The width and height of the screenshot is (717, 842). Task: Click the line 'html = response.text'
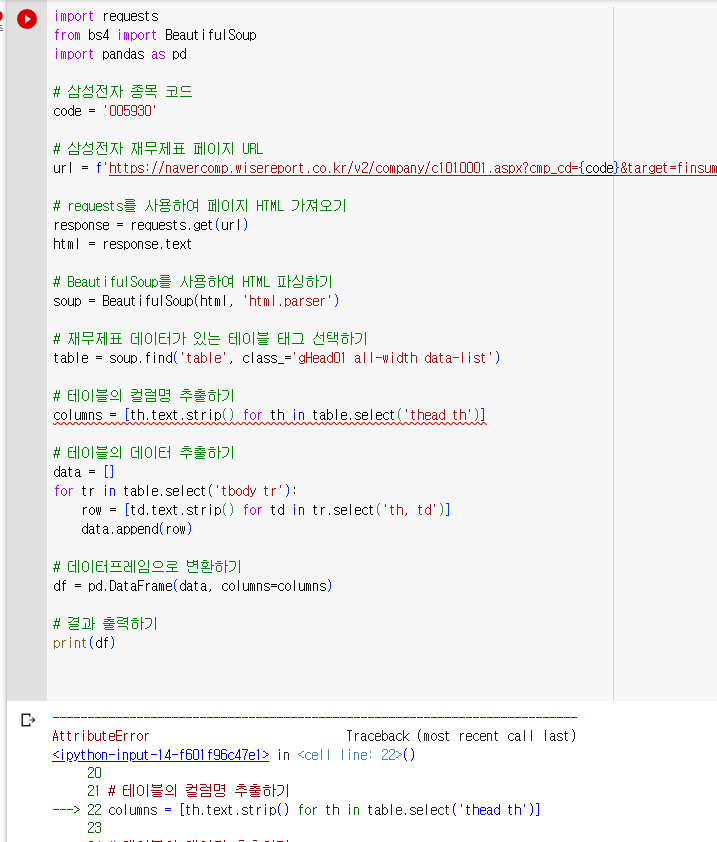[x=122, y=244]
